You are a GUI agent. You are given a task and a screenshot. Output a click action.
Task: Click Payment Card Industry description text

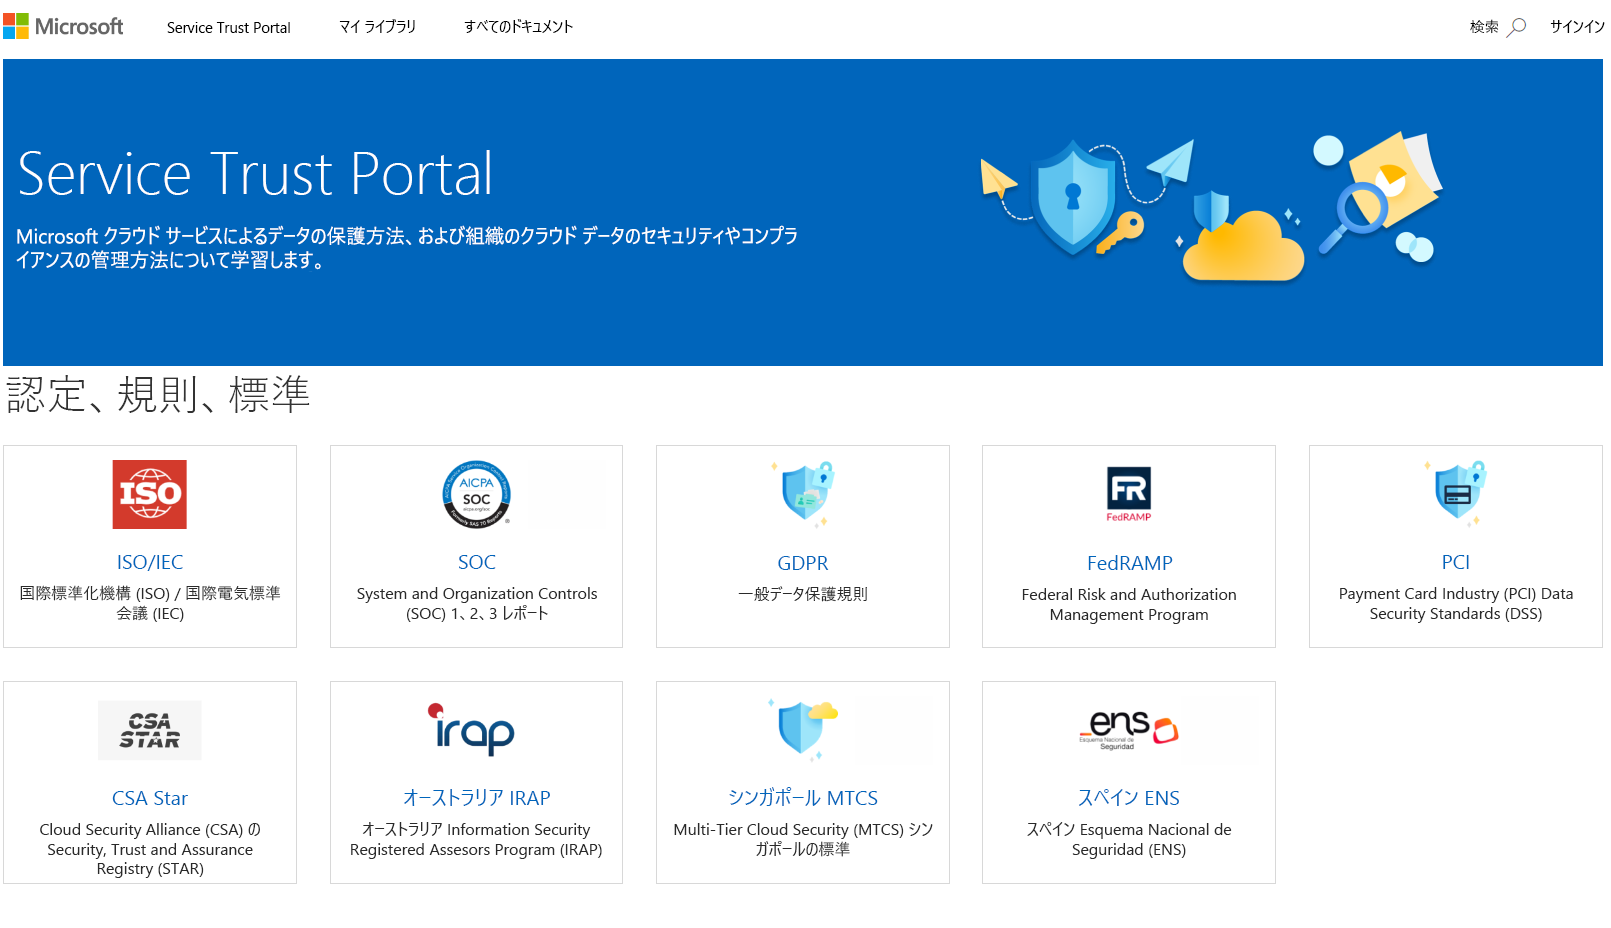[x=1456, y=603]
